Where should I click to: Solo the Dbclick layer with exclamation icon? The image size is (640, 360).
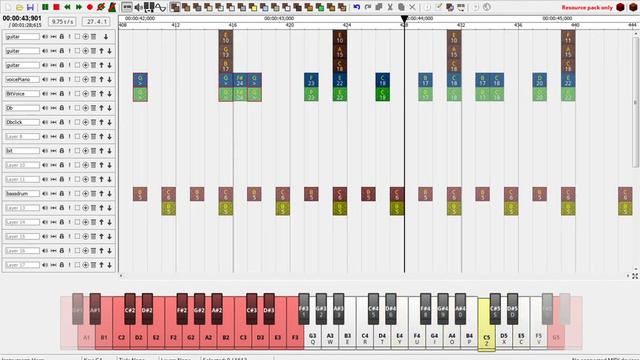(69, 122)
